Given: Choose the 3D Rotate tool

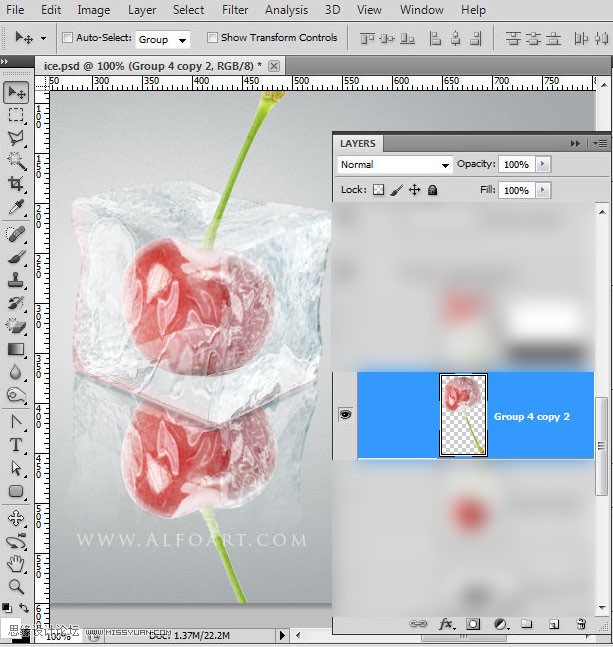Looking at the screenshot, I should click(x=16, y=518).
